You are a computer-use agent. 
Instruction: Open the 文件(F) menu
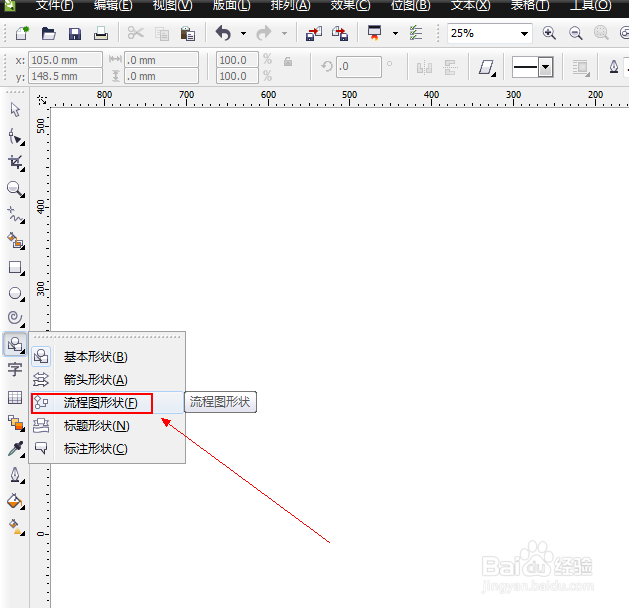click(x=55, y=6)
